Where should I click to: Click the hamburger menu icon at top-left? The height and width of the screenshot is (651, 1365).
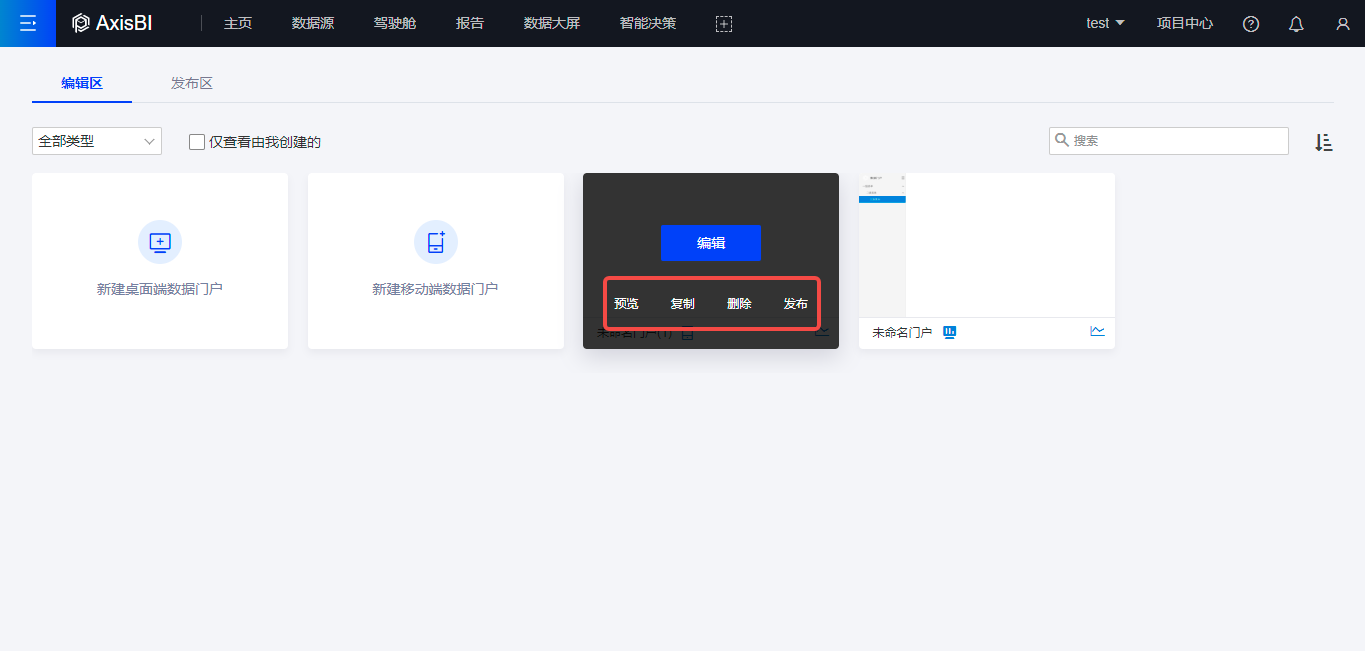pos(27,23)
